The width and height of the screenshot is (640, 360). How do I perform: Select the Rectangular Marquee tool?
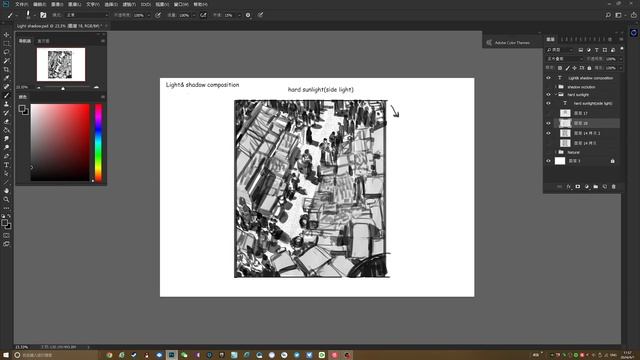point(7,43)
